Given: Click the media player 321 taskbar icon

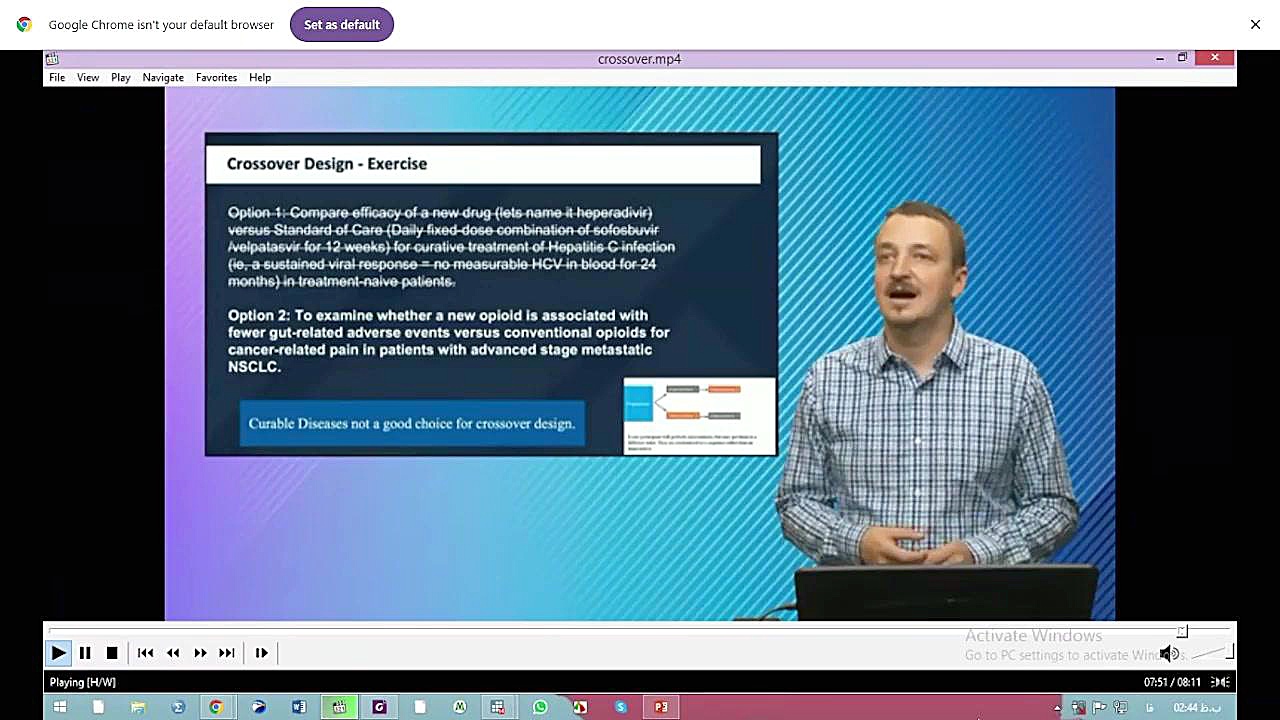Looking at the screenshot, I should (339, 707).
